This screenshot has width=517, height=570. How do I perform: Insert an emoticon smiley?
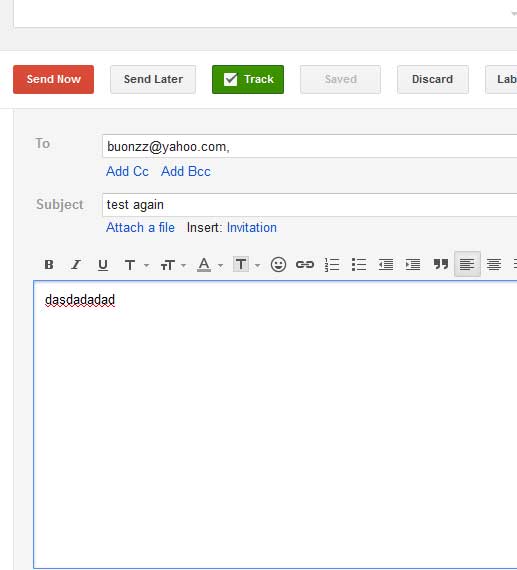(278, 264)
